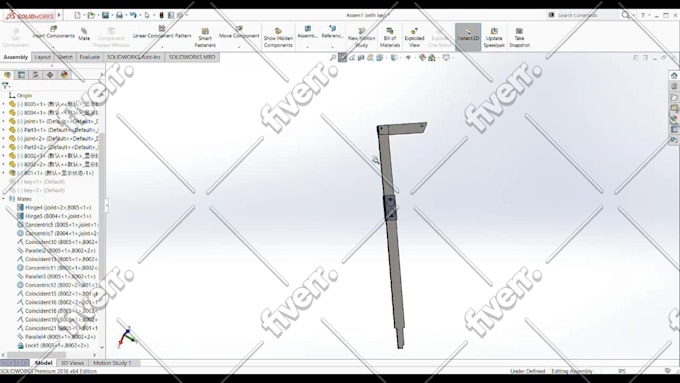
Task: Open the Help dropdown arrow
Action: pos(648,15)
